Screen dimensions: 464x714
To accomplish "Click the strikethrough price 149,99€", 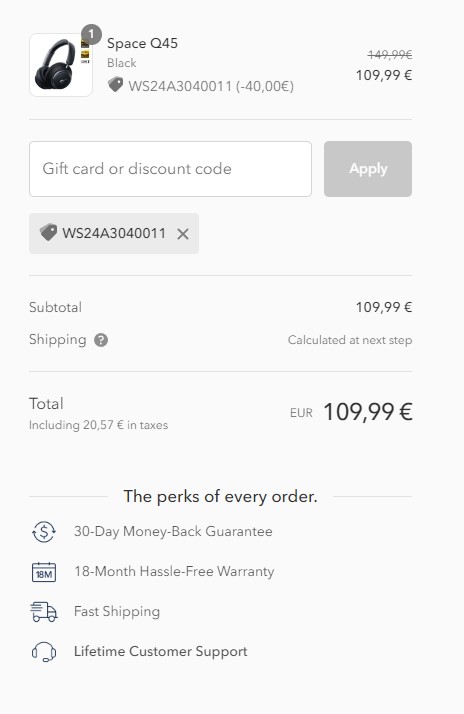I will 390,55.
